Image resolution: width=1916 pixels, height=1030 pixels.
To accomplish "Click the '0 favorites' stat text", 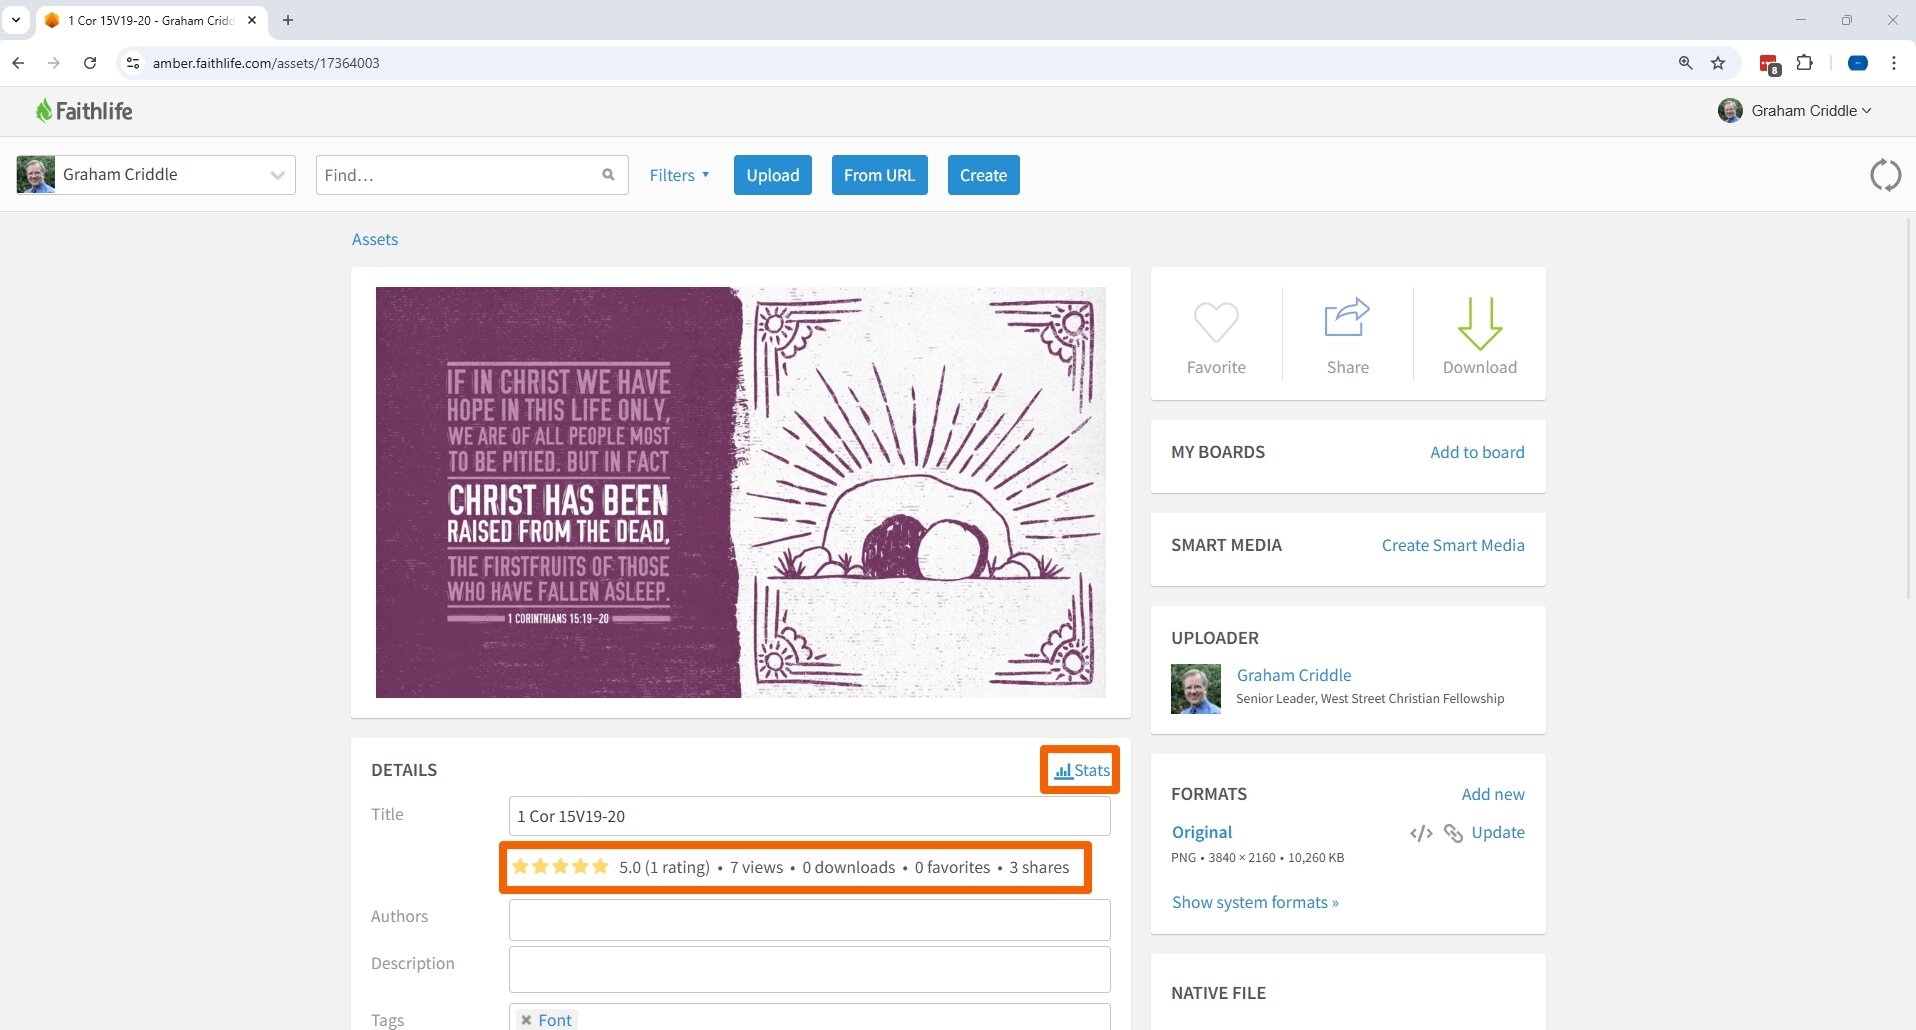I will (952, 867).
